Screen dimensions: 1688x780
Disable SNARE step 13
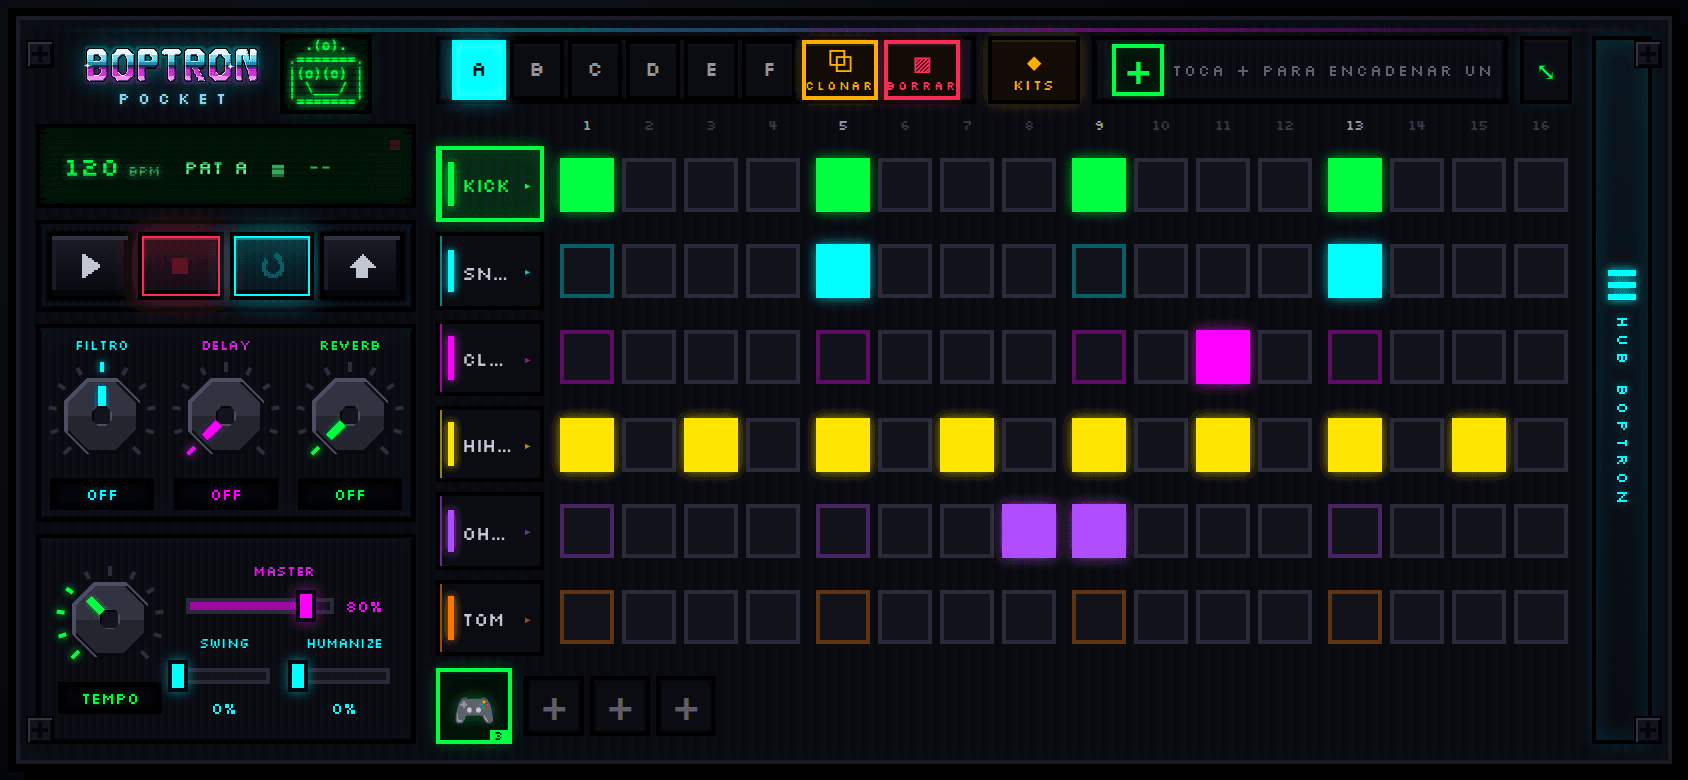1355,271
